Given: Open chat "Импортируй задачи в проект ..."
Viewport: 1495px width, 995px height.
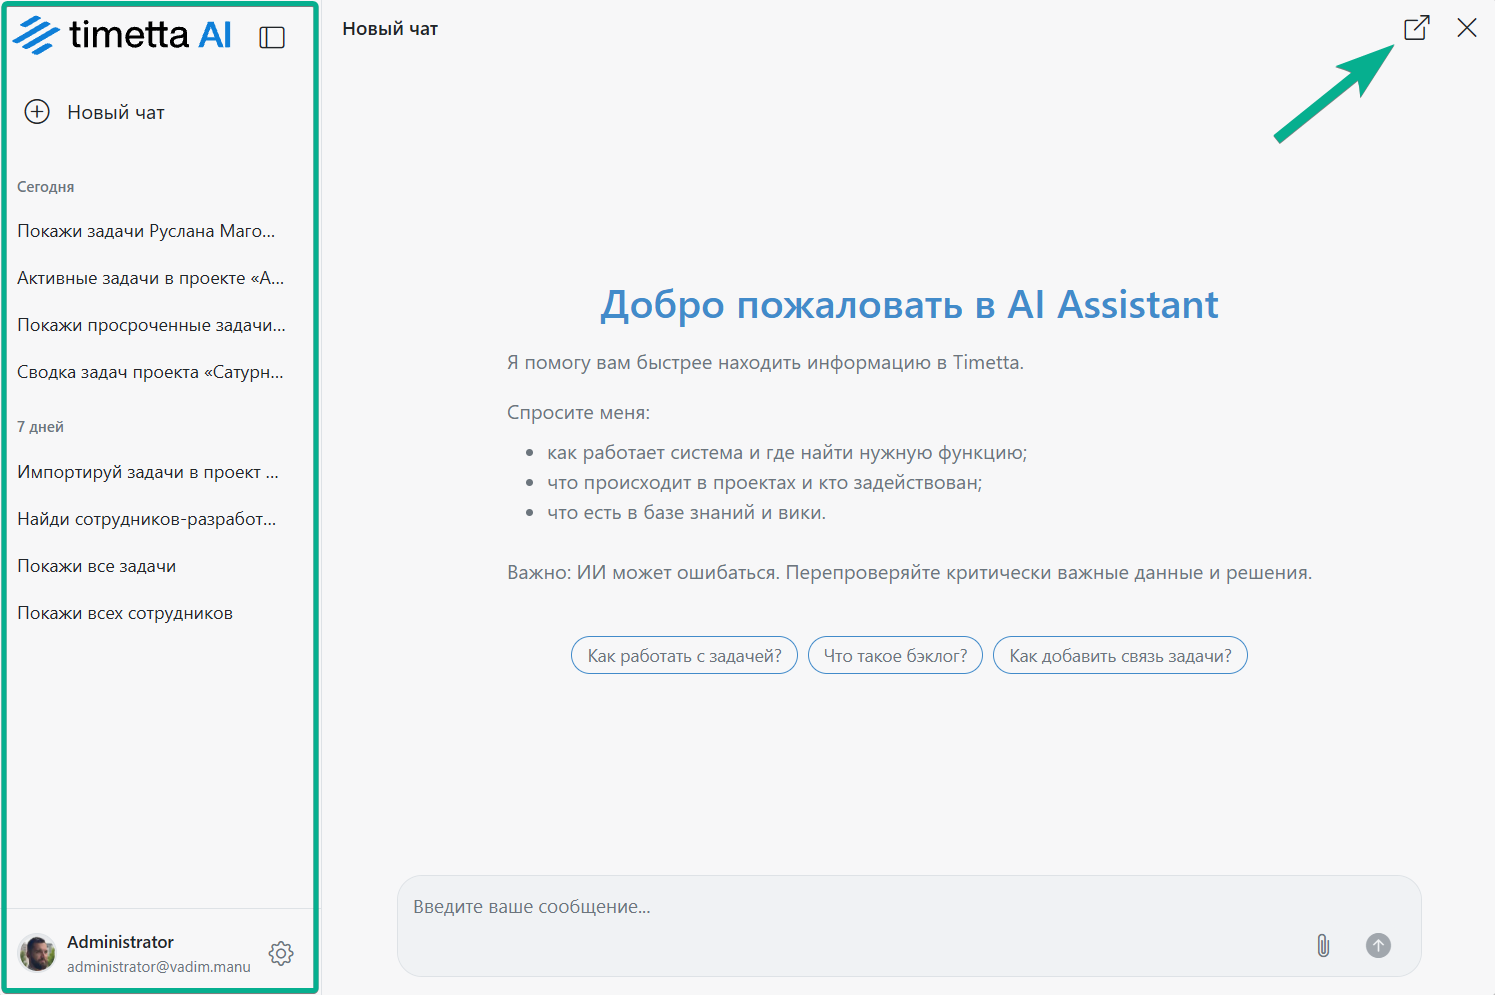Looking at the screenshot, I should (148, 472).
